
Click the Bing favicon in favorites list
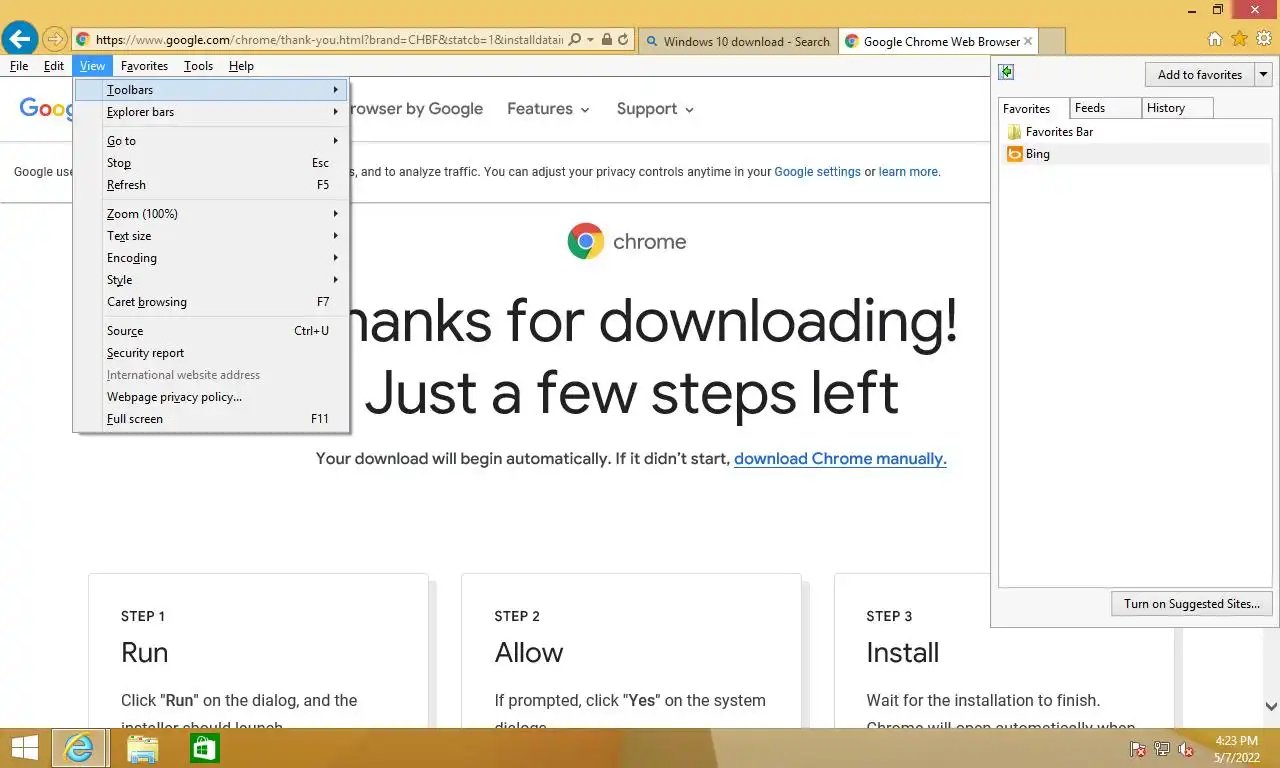pos(1014,154)
